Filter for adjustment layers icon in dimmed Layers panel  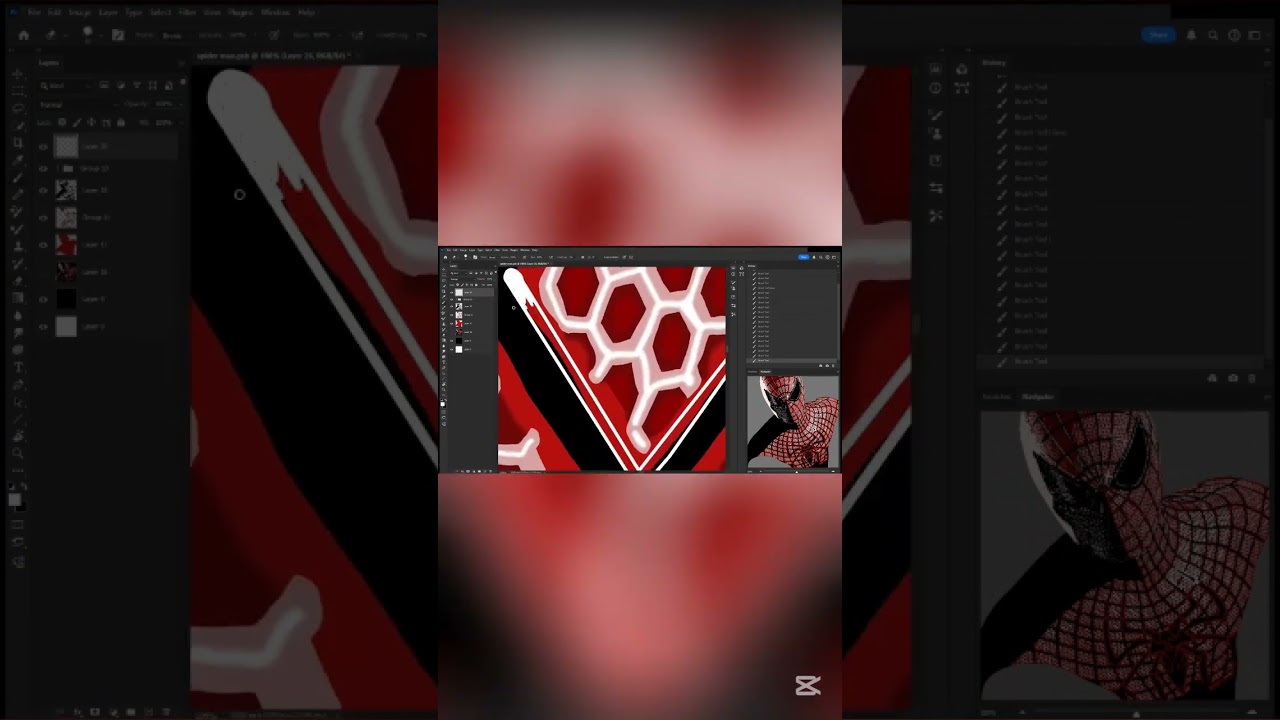(x=120, y=85)
